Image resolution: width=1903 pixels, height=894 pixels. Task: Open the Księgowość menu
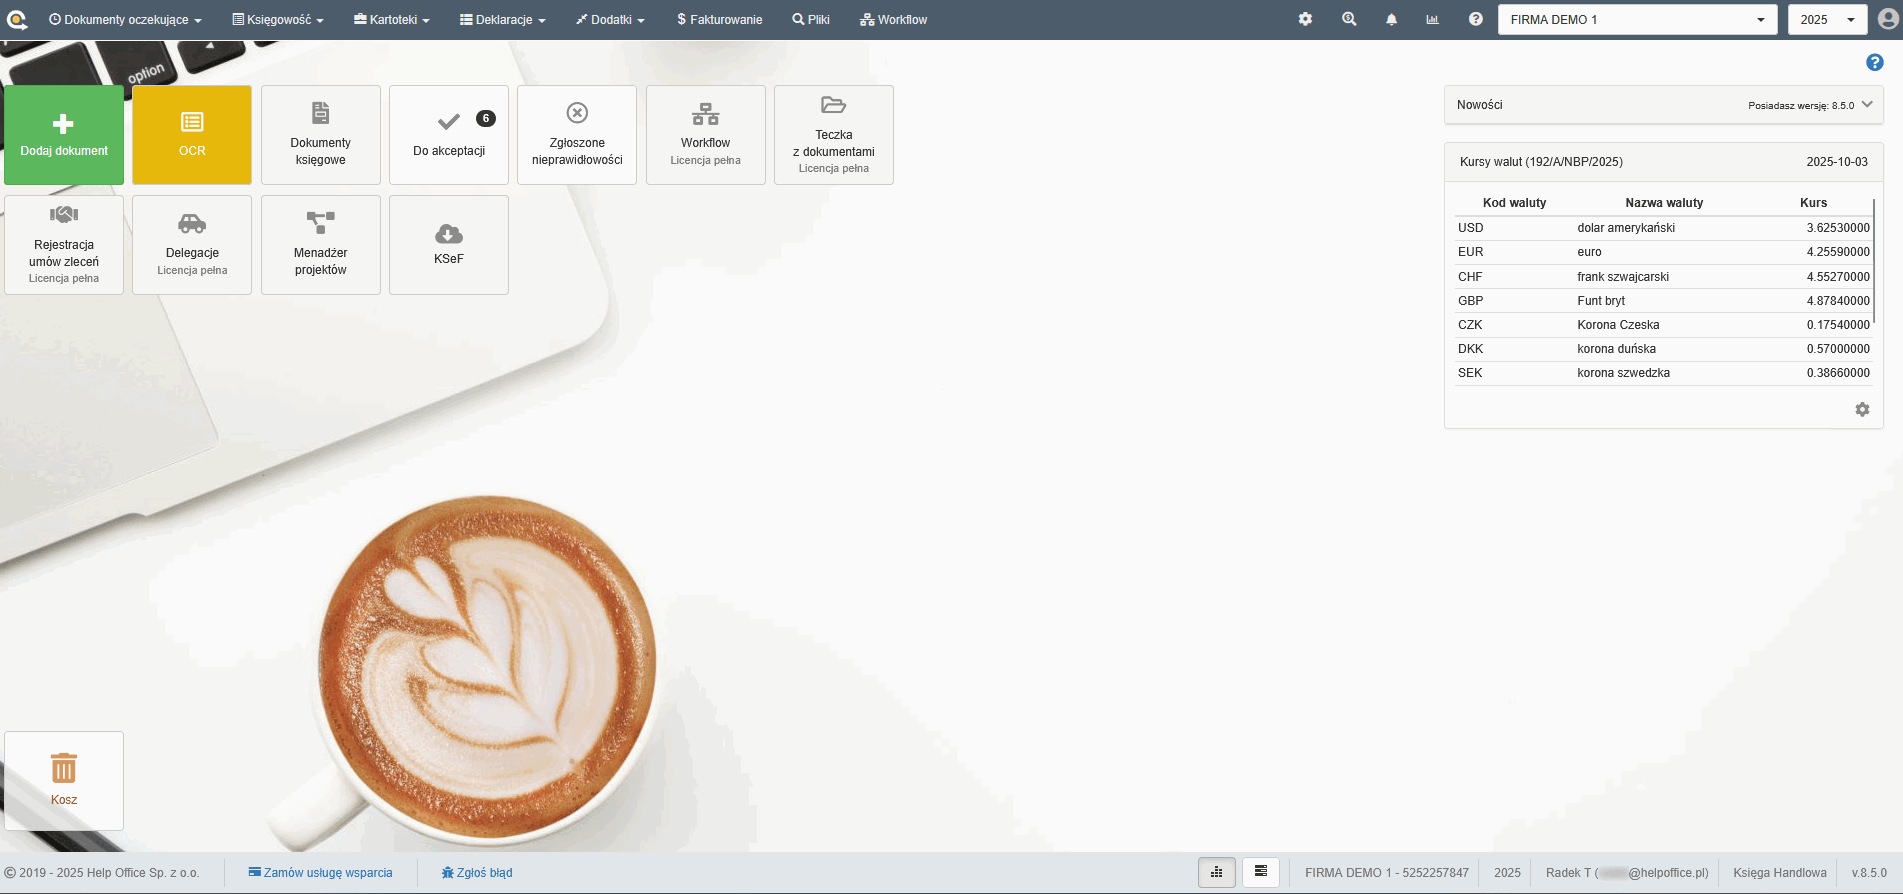278,19
